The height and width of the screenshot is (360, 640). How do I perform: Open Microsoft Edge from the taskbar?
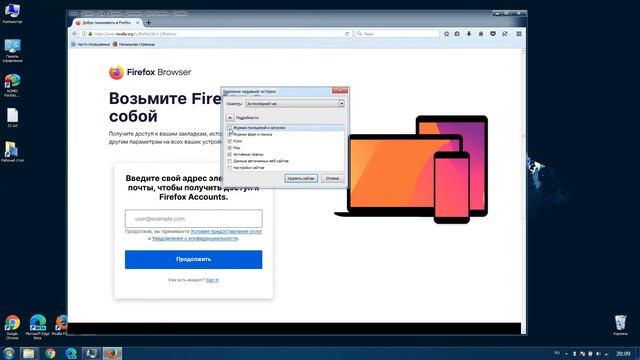coord(71,353)
